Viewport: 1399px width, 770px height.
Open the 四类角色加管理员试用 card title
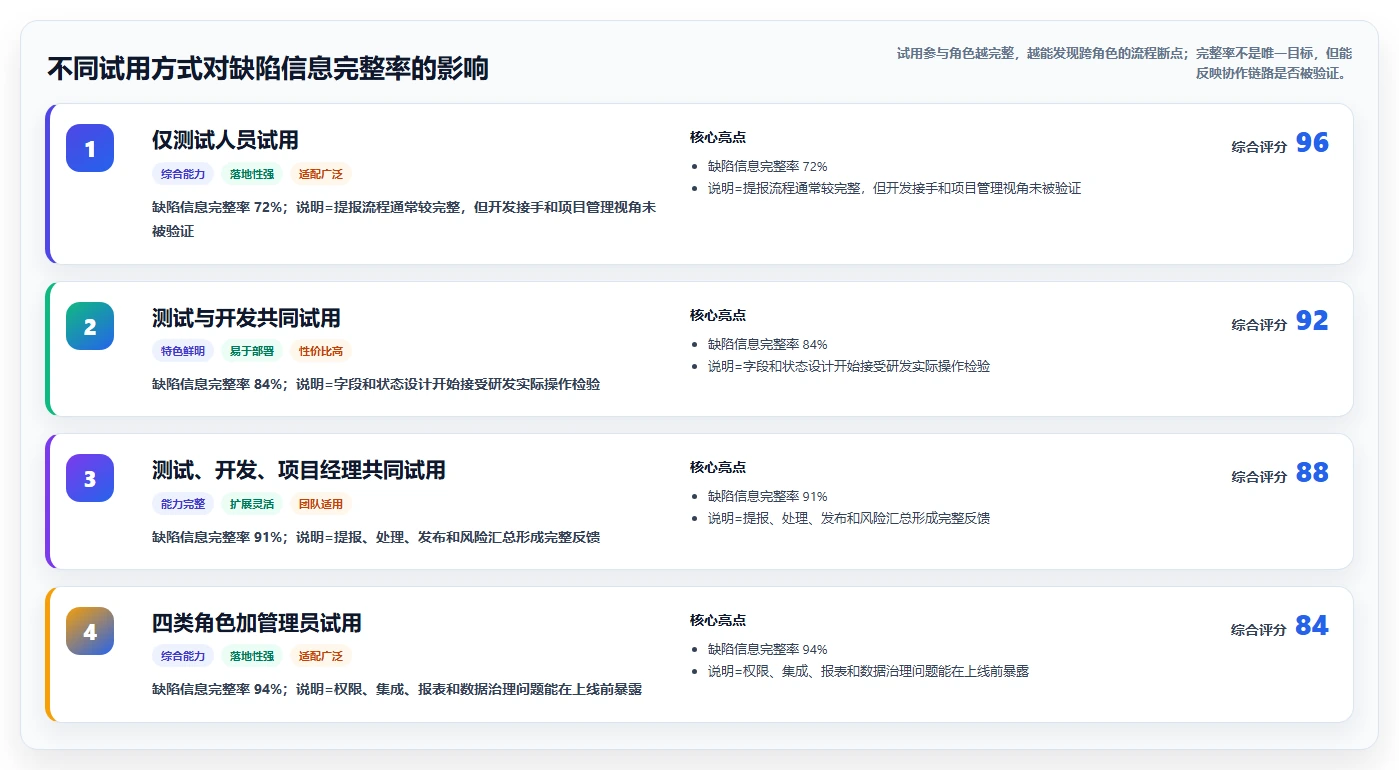pyautogui.click(x=257, y=623)
